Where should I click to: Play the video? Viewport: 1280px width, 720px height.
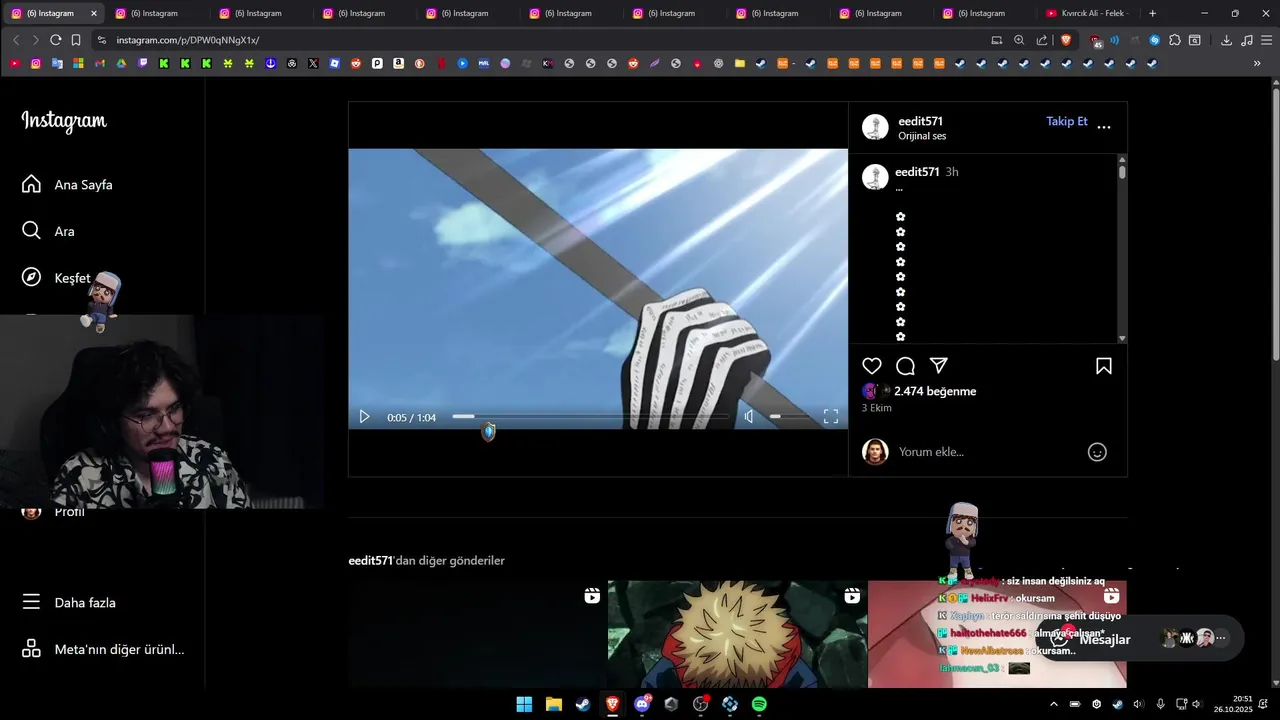tap(364, 417)
